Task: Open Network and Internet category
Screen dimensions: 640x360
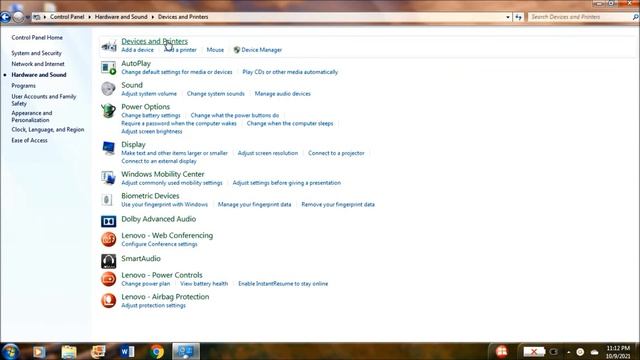Action: point(38,64)
